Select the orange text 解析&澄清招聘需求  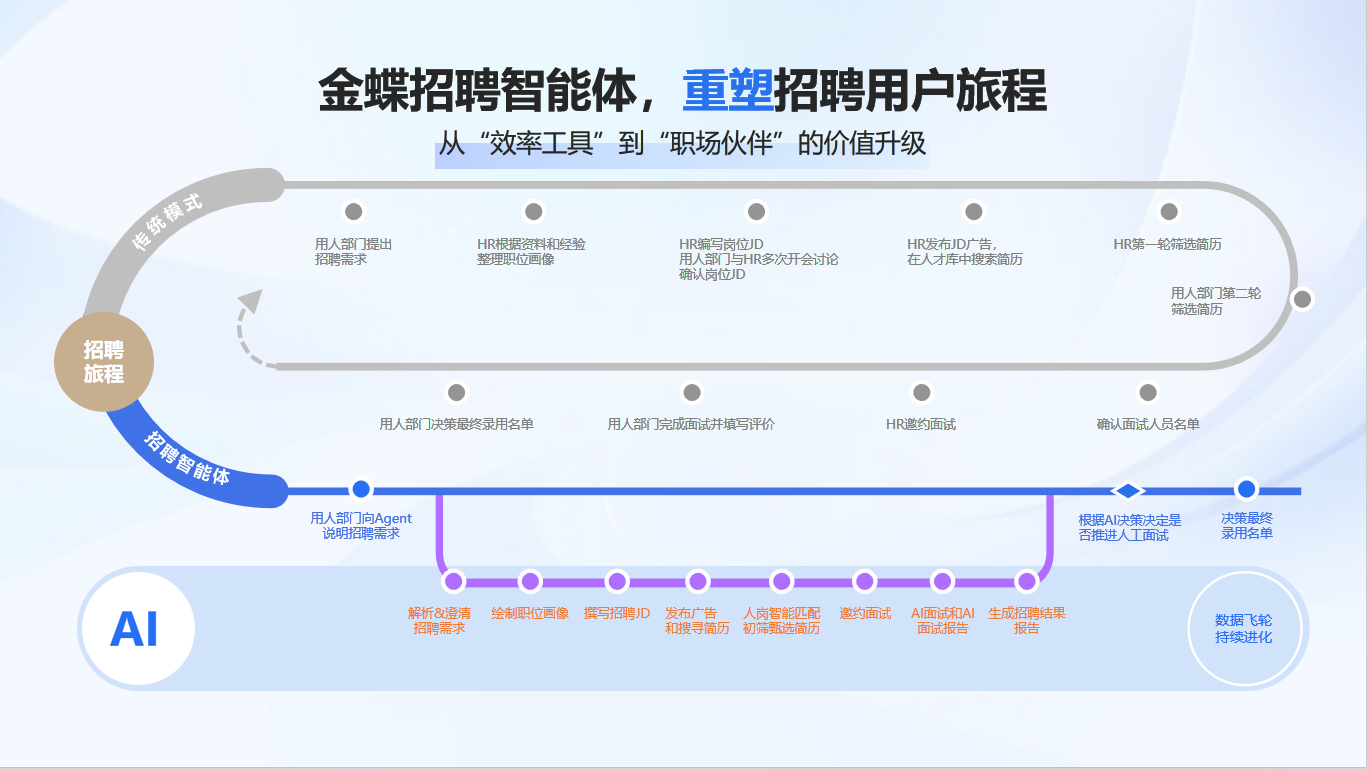coord(440,621)
